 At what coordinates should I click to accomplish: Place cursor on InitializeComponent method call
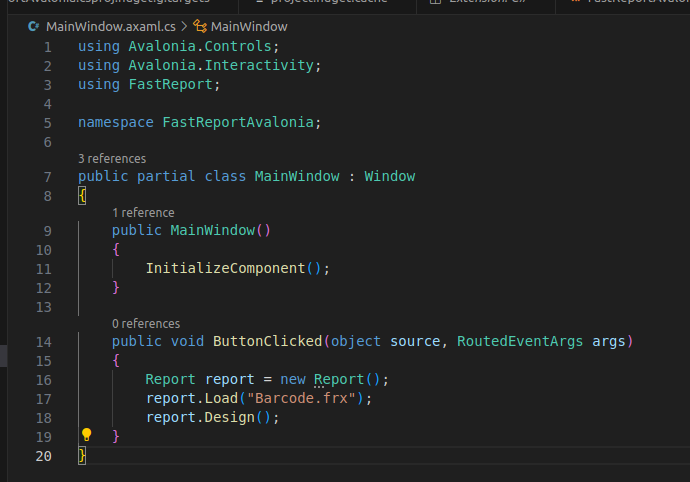point(225,268)
